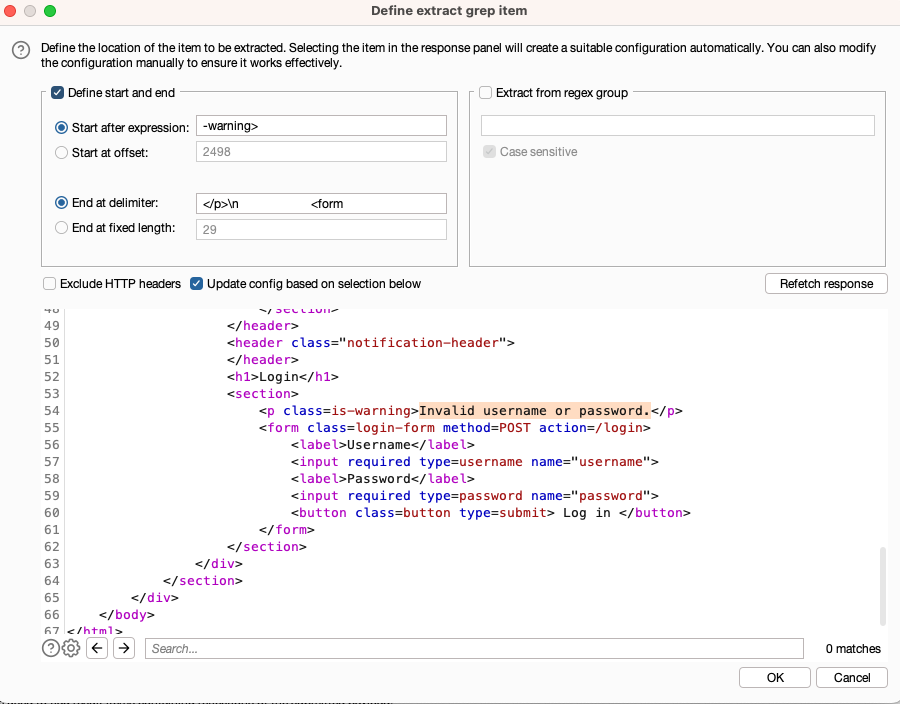The height and width of the screenshot is (704, 900).
Task: Click the regex group input box
Action: click(677, 125)
